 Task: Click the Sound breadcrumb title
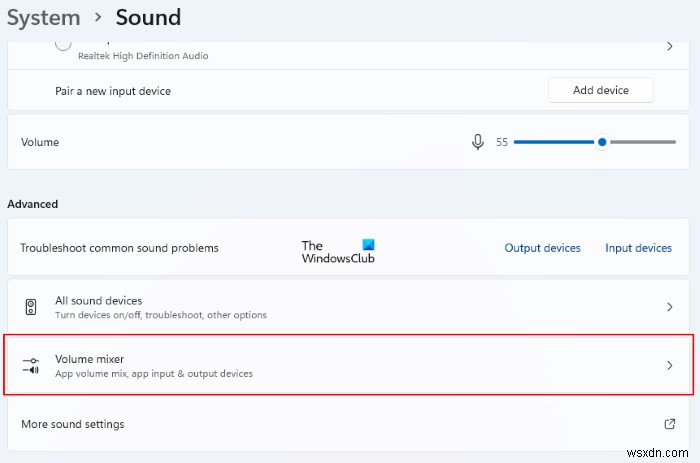[x=148, y=18]
